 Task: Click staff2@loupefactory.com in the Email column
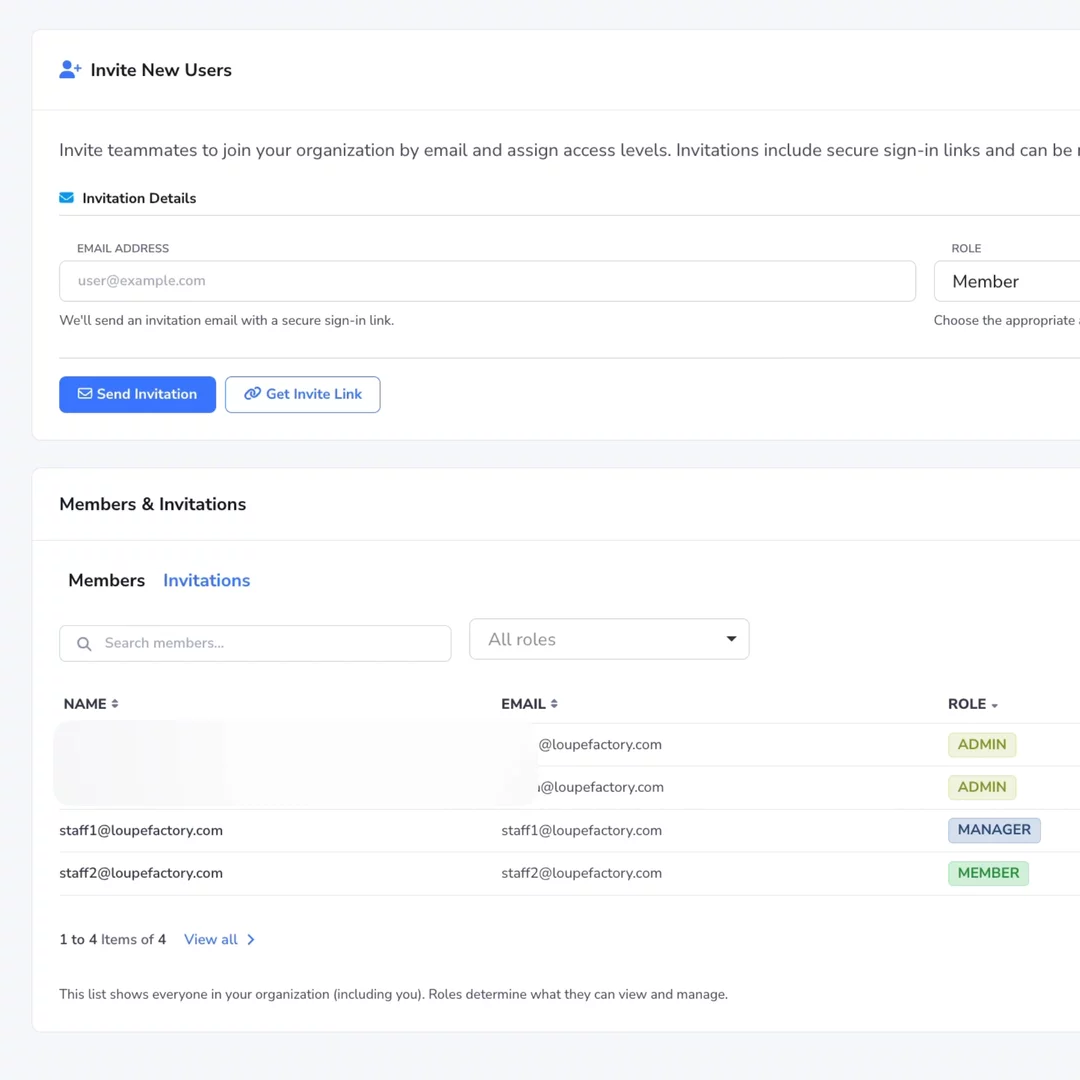point(581,873)
